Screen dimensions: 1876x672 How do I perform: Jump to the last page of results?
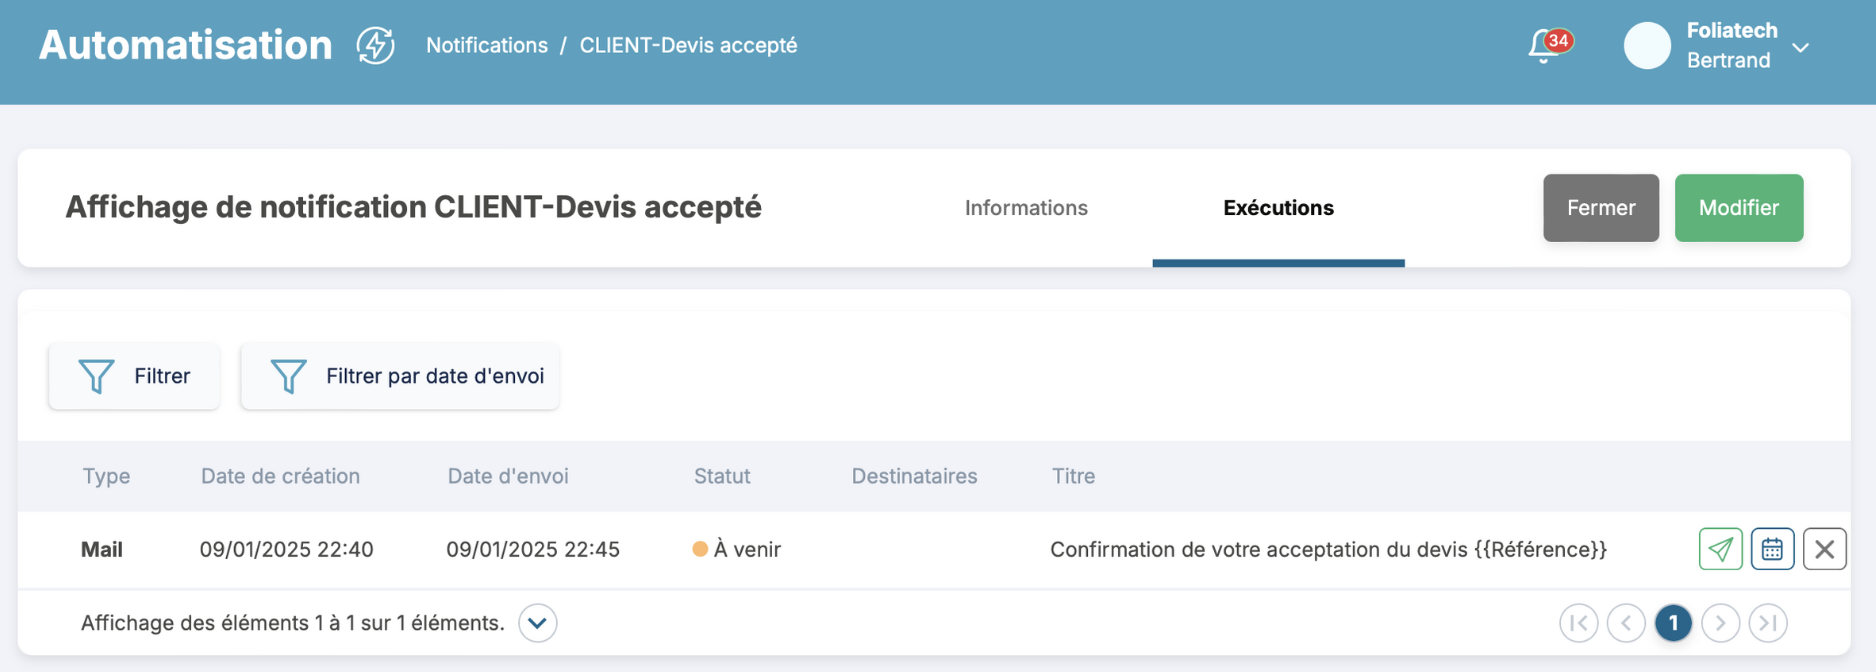pyautogui.click(x=1768, y=623)
